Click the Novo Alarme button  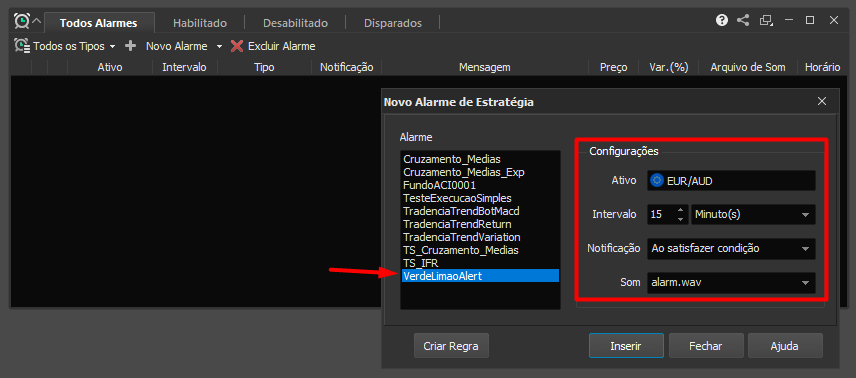click(176, 46)
